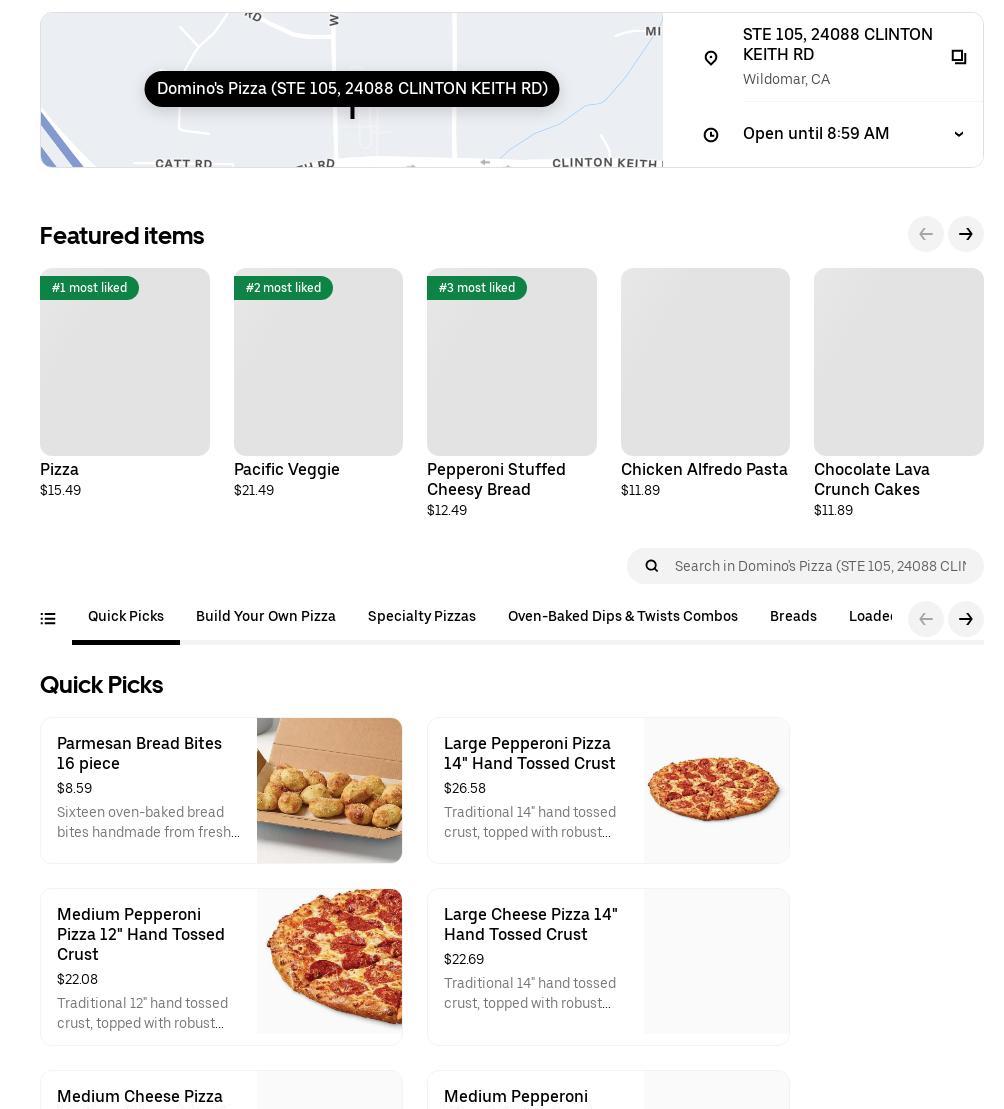Open the menu category list icon
Screen dimensions: 1004x1109
tap(48, 619)
